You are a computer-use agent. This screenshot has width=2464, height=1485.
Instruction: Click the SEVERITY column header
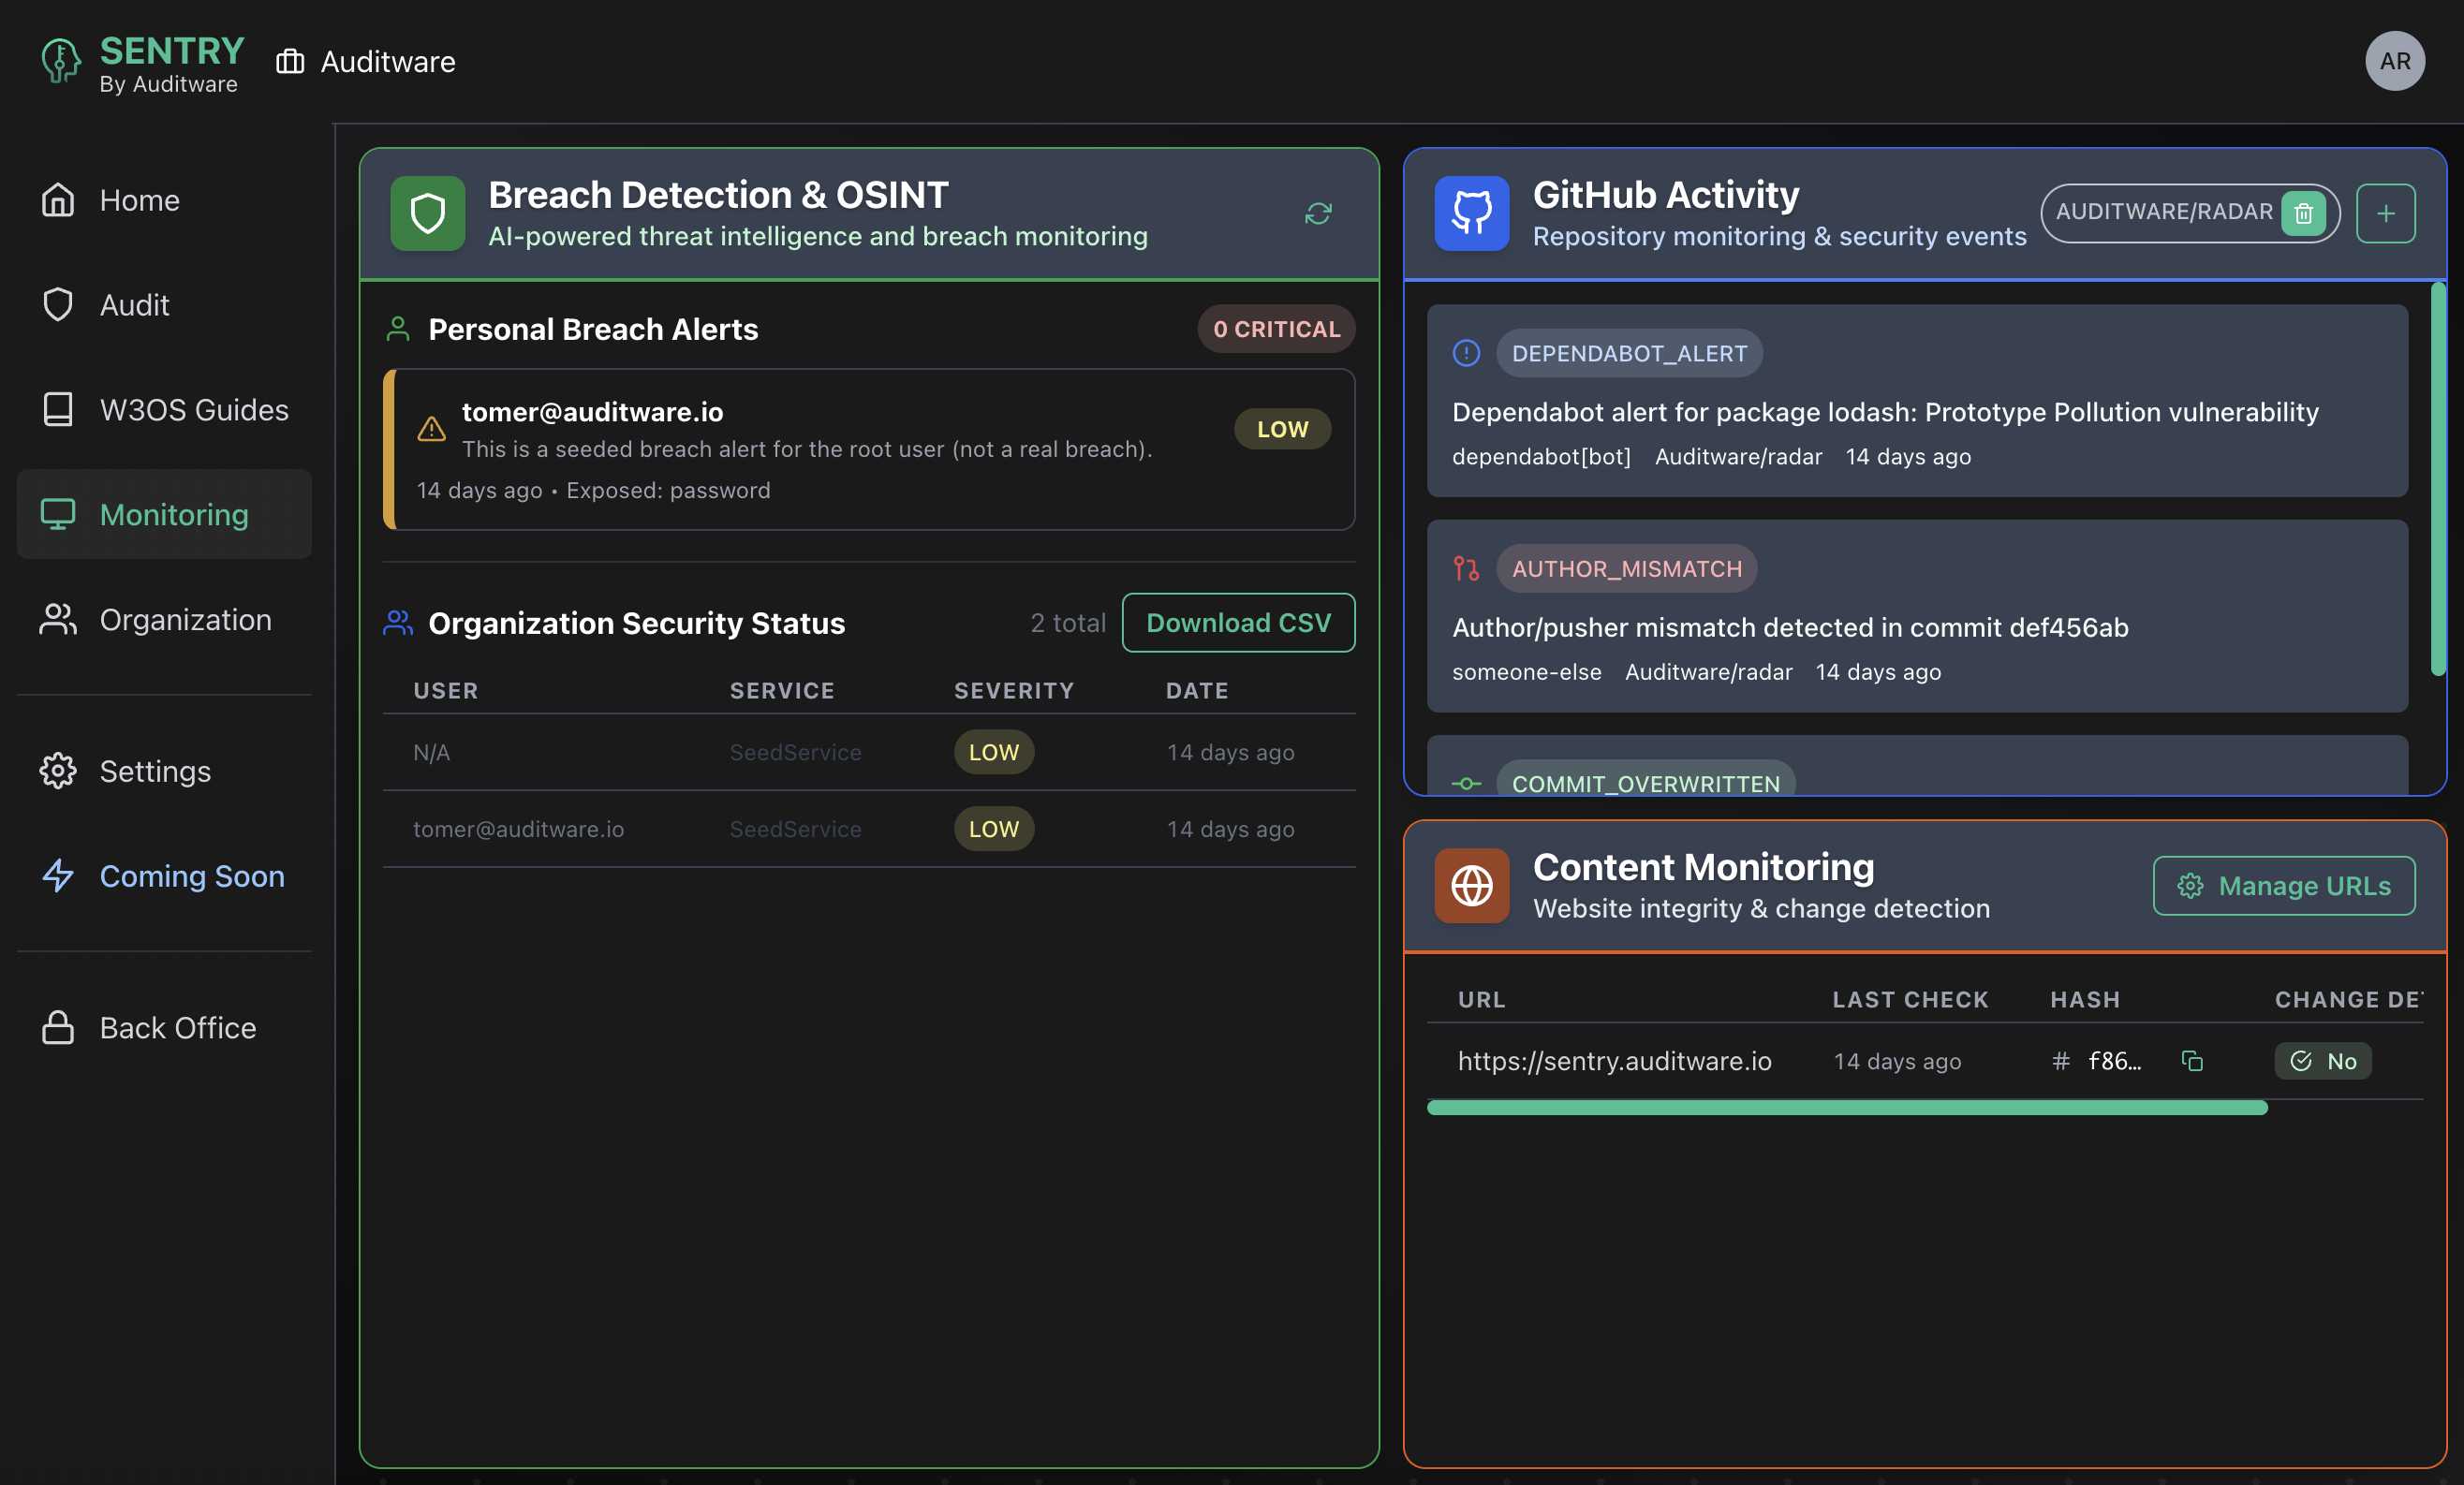(x=1014, y=691)
